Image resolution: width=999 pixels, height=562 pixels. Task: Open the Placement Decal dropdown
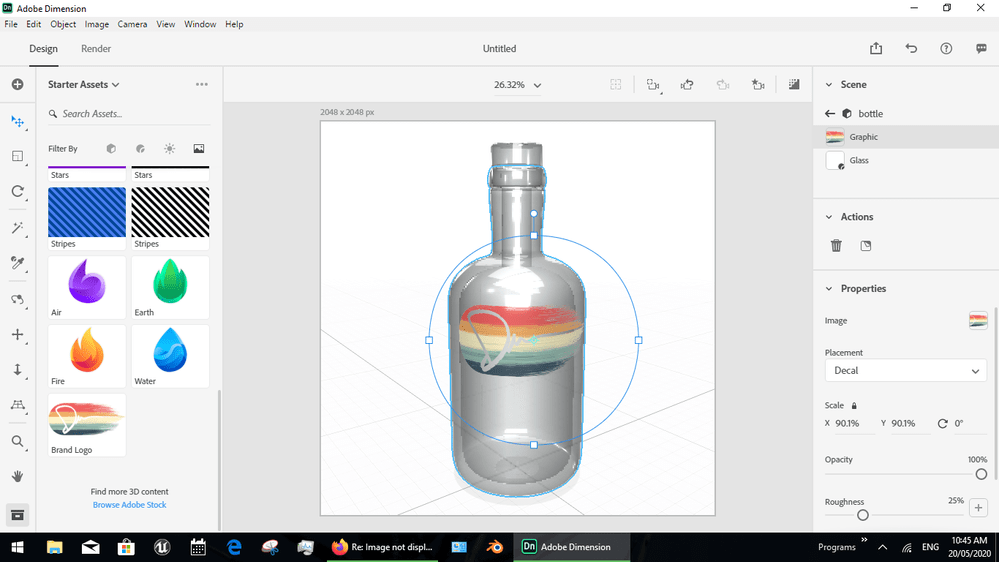[x=905, y=371]
